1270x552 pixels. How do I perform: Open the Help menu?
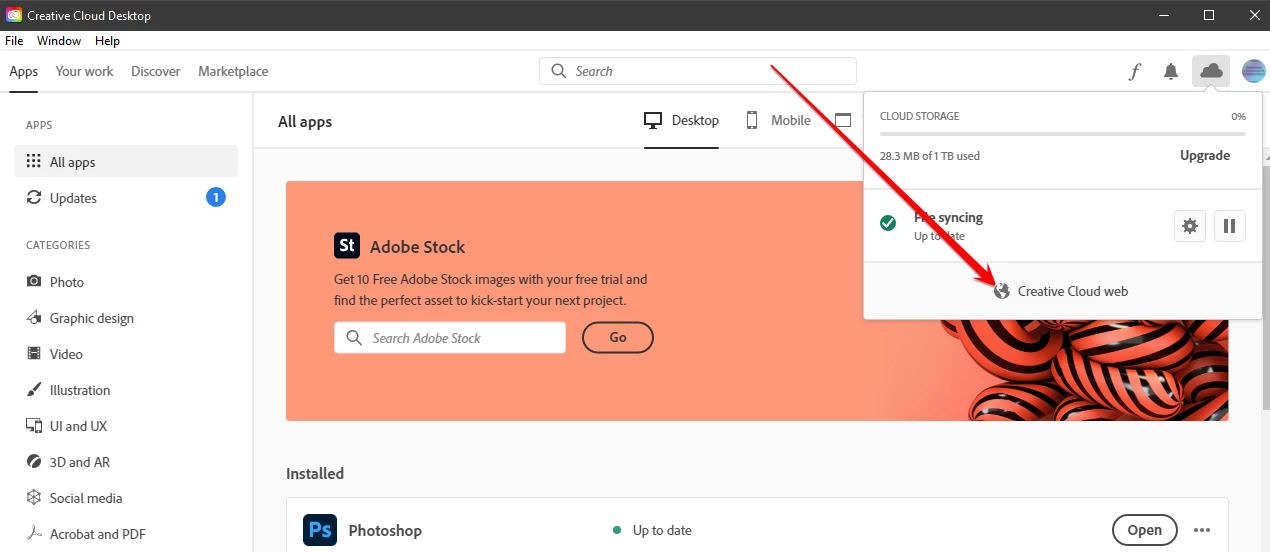[107, 41]
